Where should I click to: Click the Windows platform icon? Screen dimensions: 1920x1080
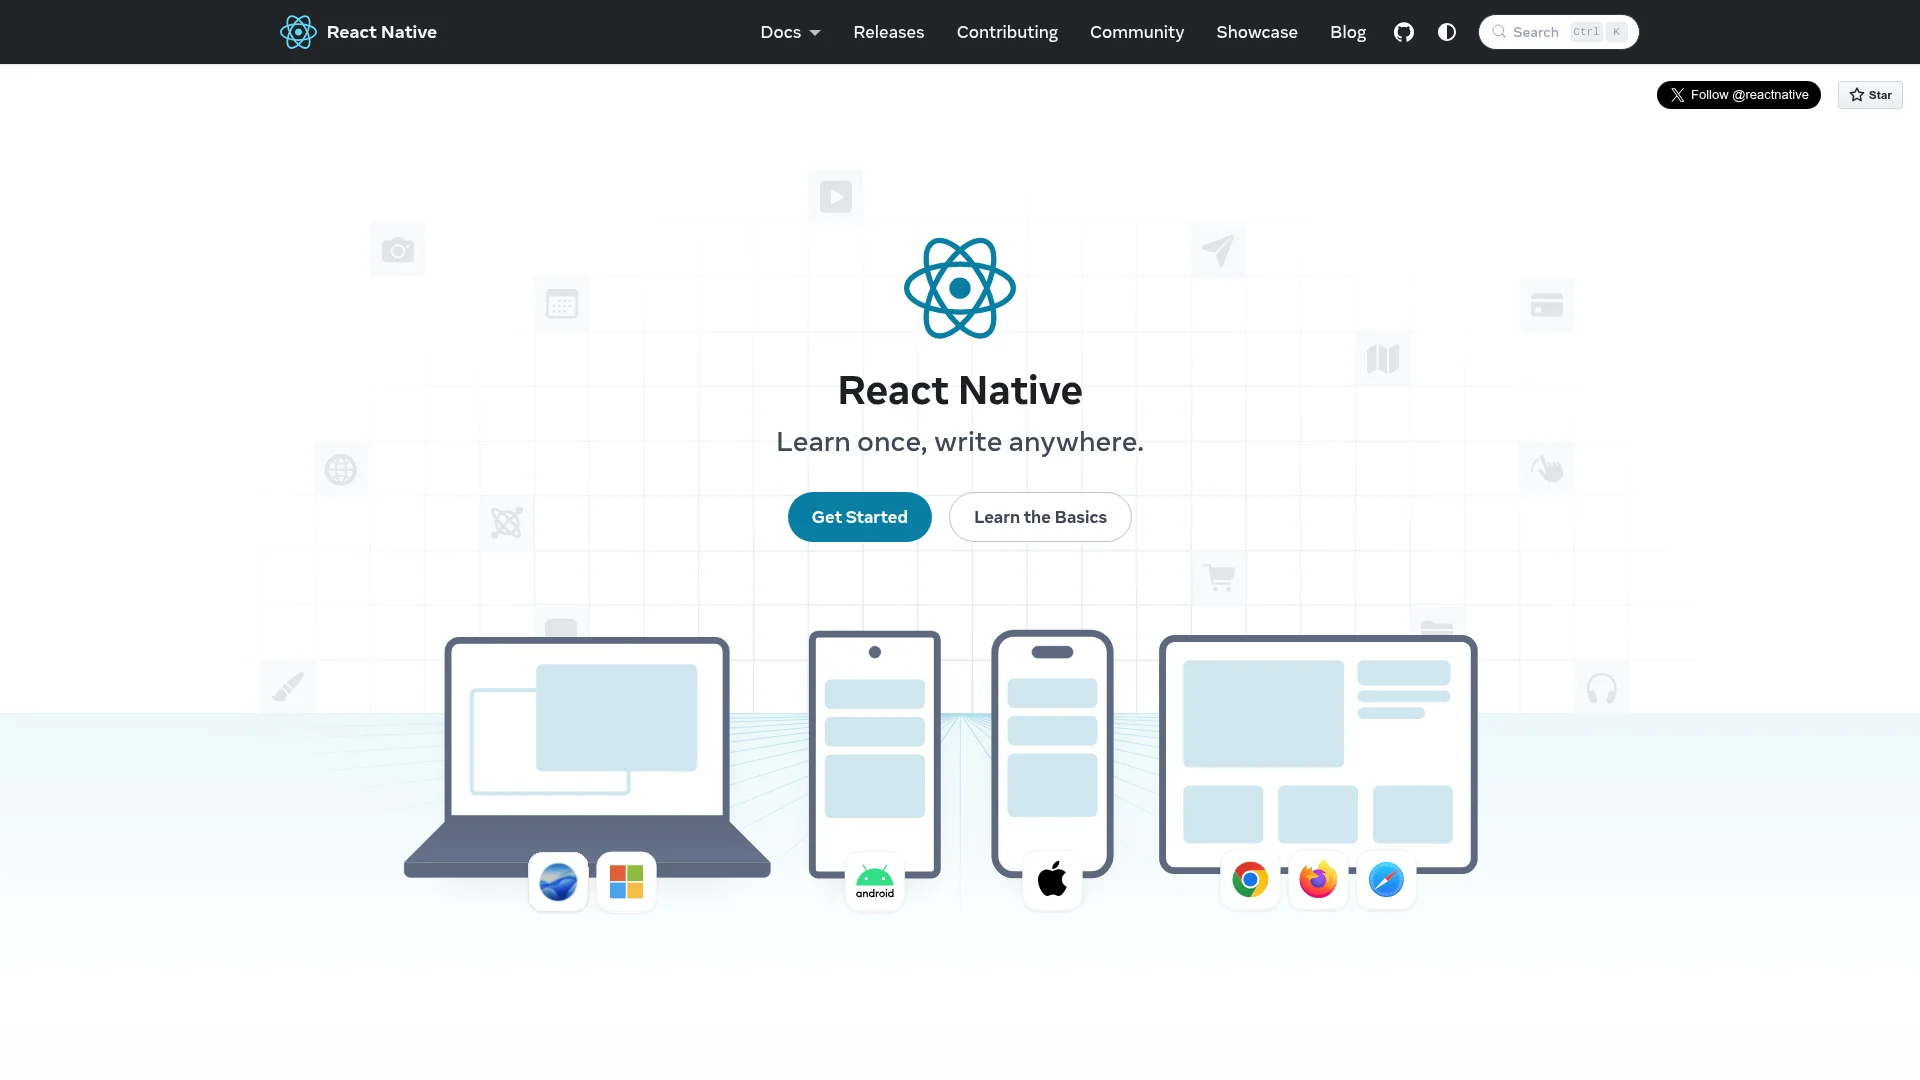tap(626, 881)
